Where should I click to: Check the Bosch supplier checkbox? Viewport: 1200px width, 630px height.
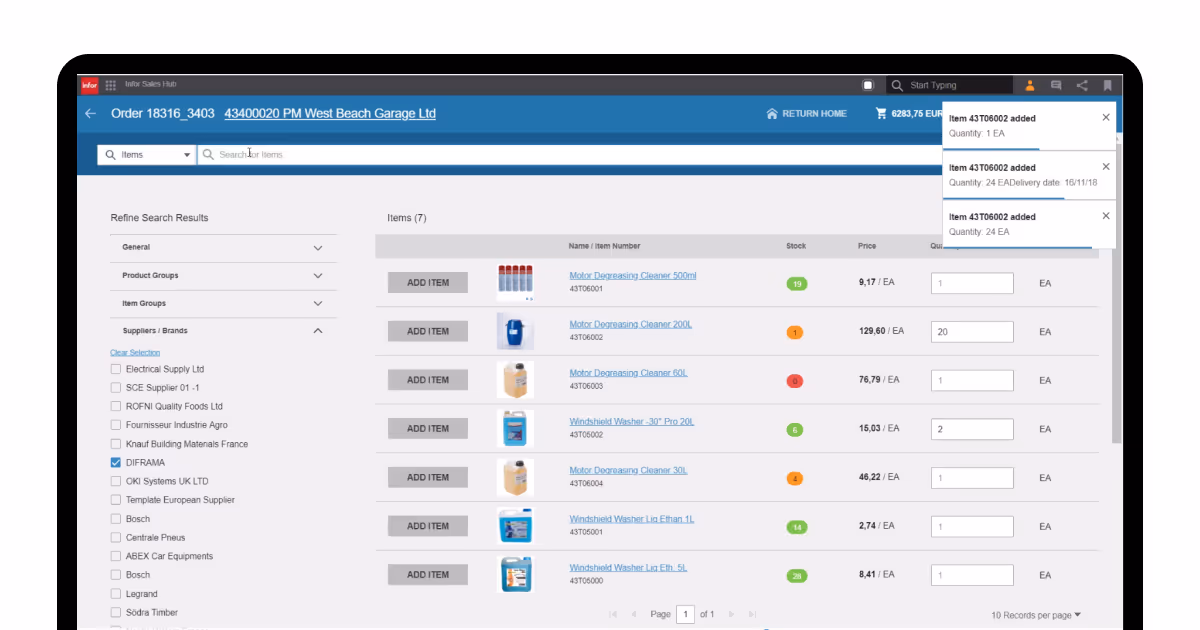pos(115,518)
